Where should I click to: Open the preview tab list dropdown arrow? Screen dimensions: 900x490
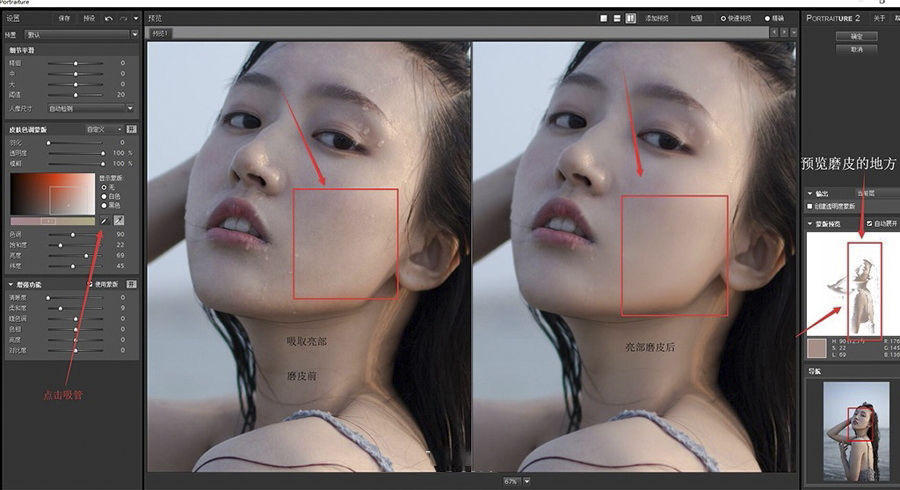coord(794,33)
